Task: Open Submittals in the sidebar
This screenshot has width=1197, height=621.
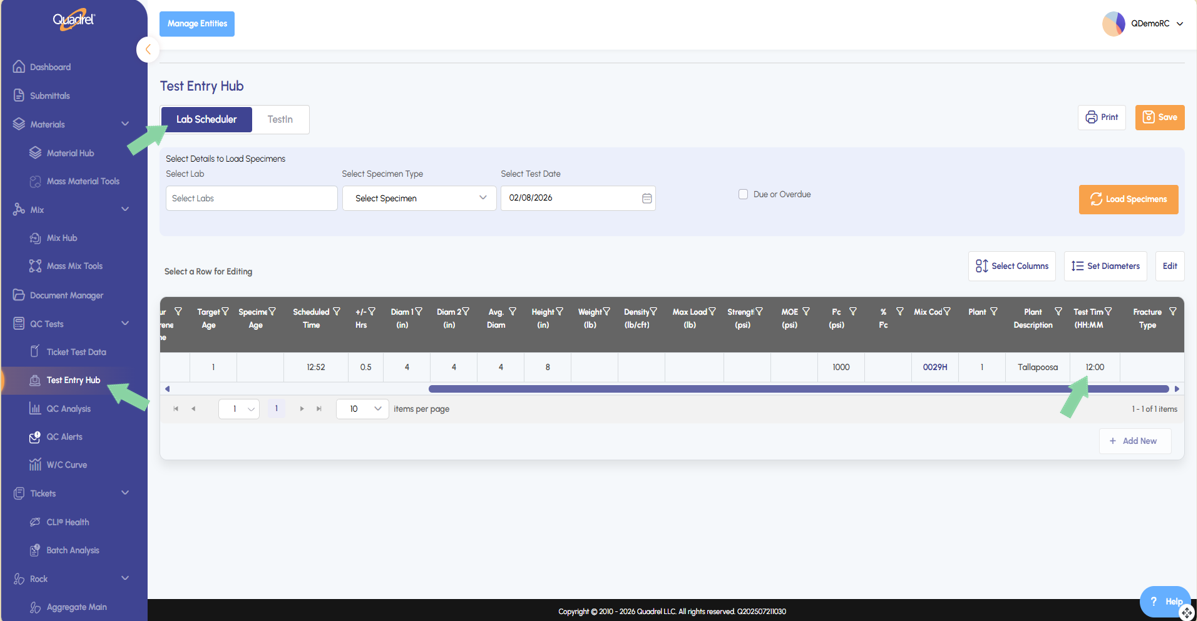Action: tap(50, 95)
